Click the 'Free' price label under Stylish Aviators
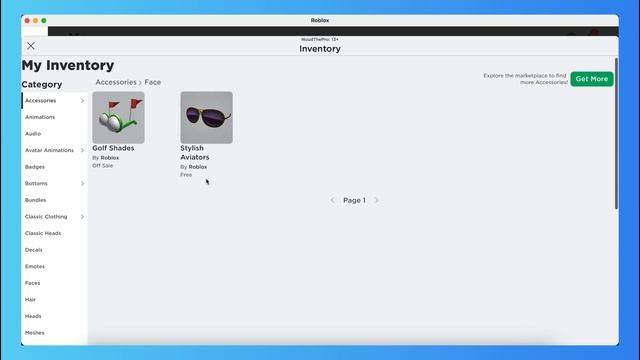Screen dimensions: 640x360 click(186, 175)
